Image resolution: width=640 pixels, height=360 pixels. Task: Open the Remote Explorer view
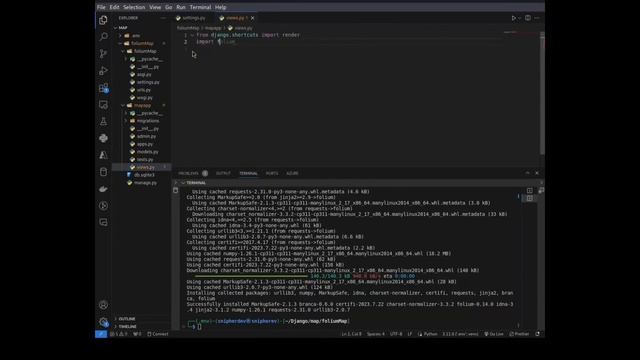103,104
